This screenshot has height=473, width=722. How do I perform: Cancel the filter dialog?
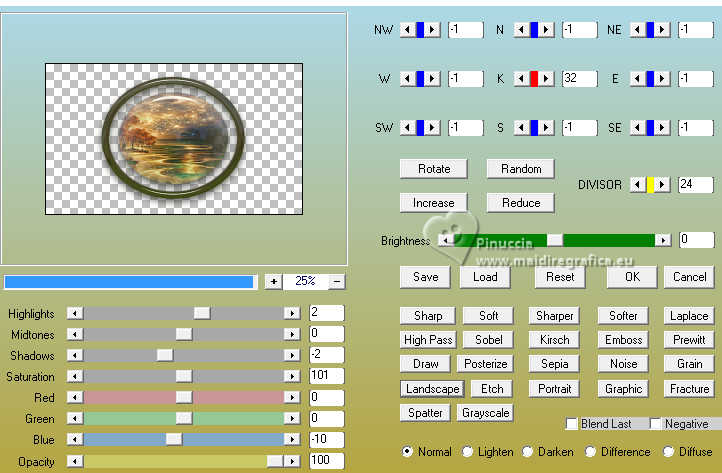tap(689, 277)
